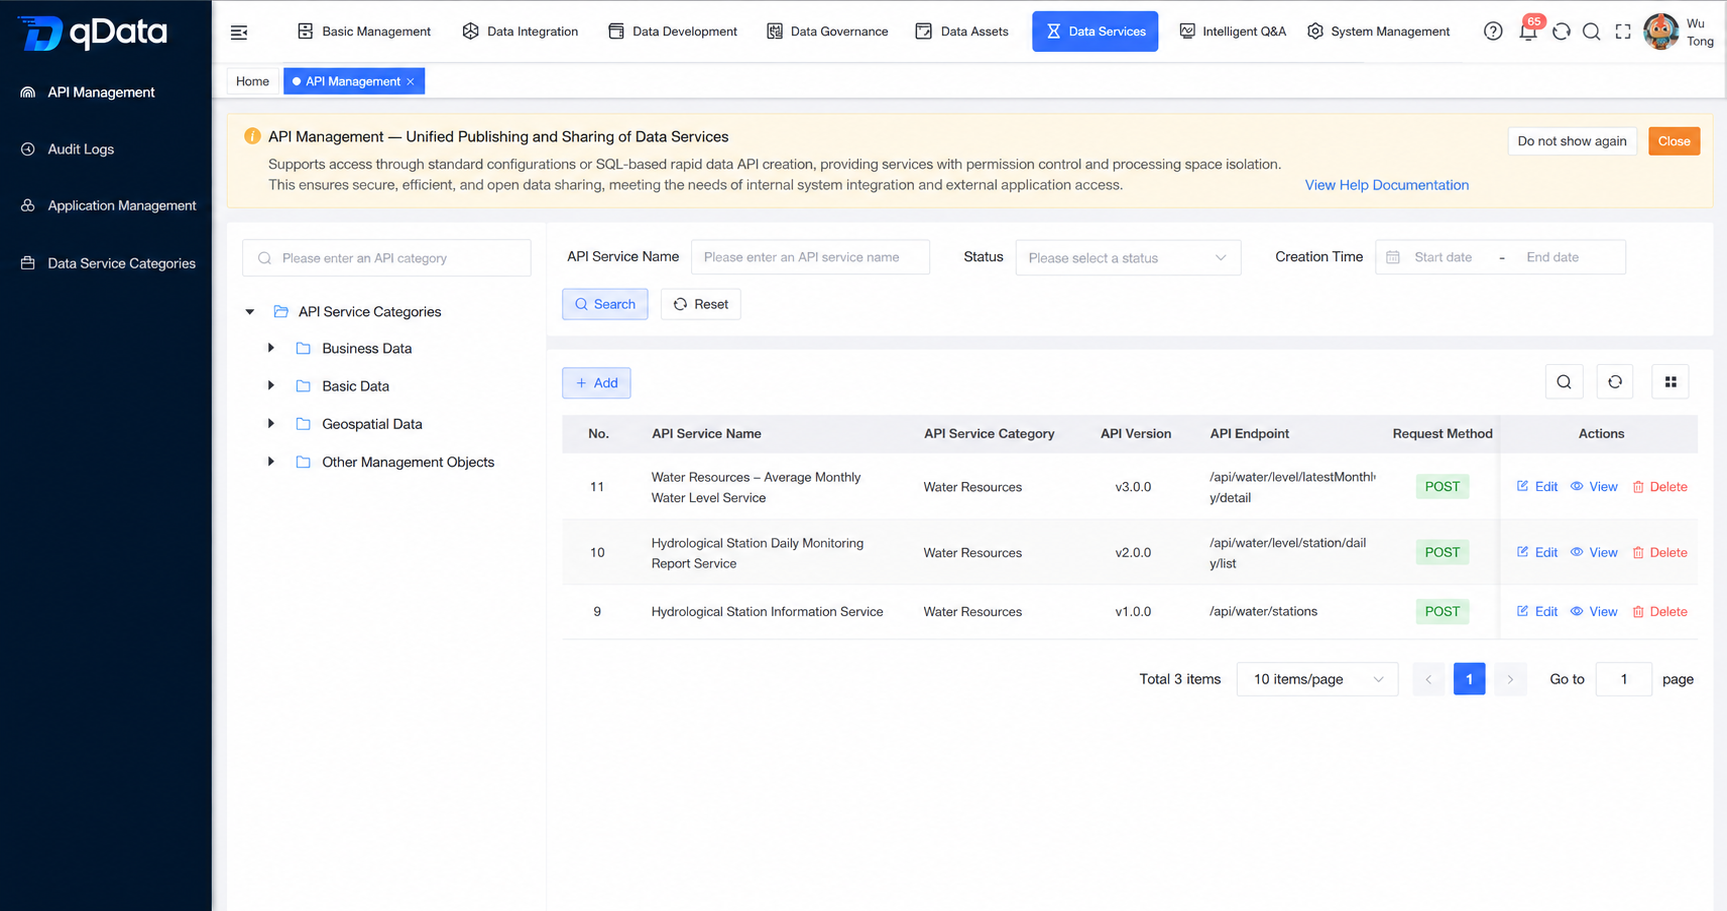Switch to the Home tab
The width and height of the screenshot is (1727, 911).
252,81
